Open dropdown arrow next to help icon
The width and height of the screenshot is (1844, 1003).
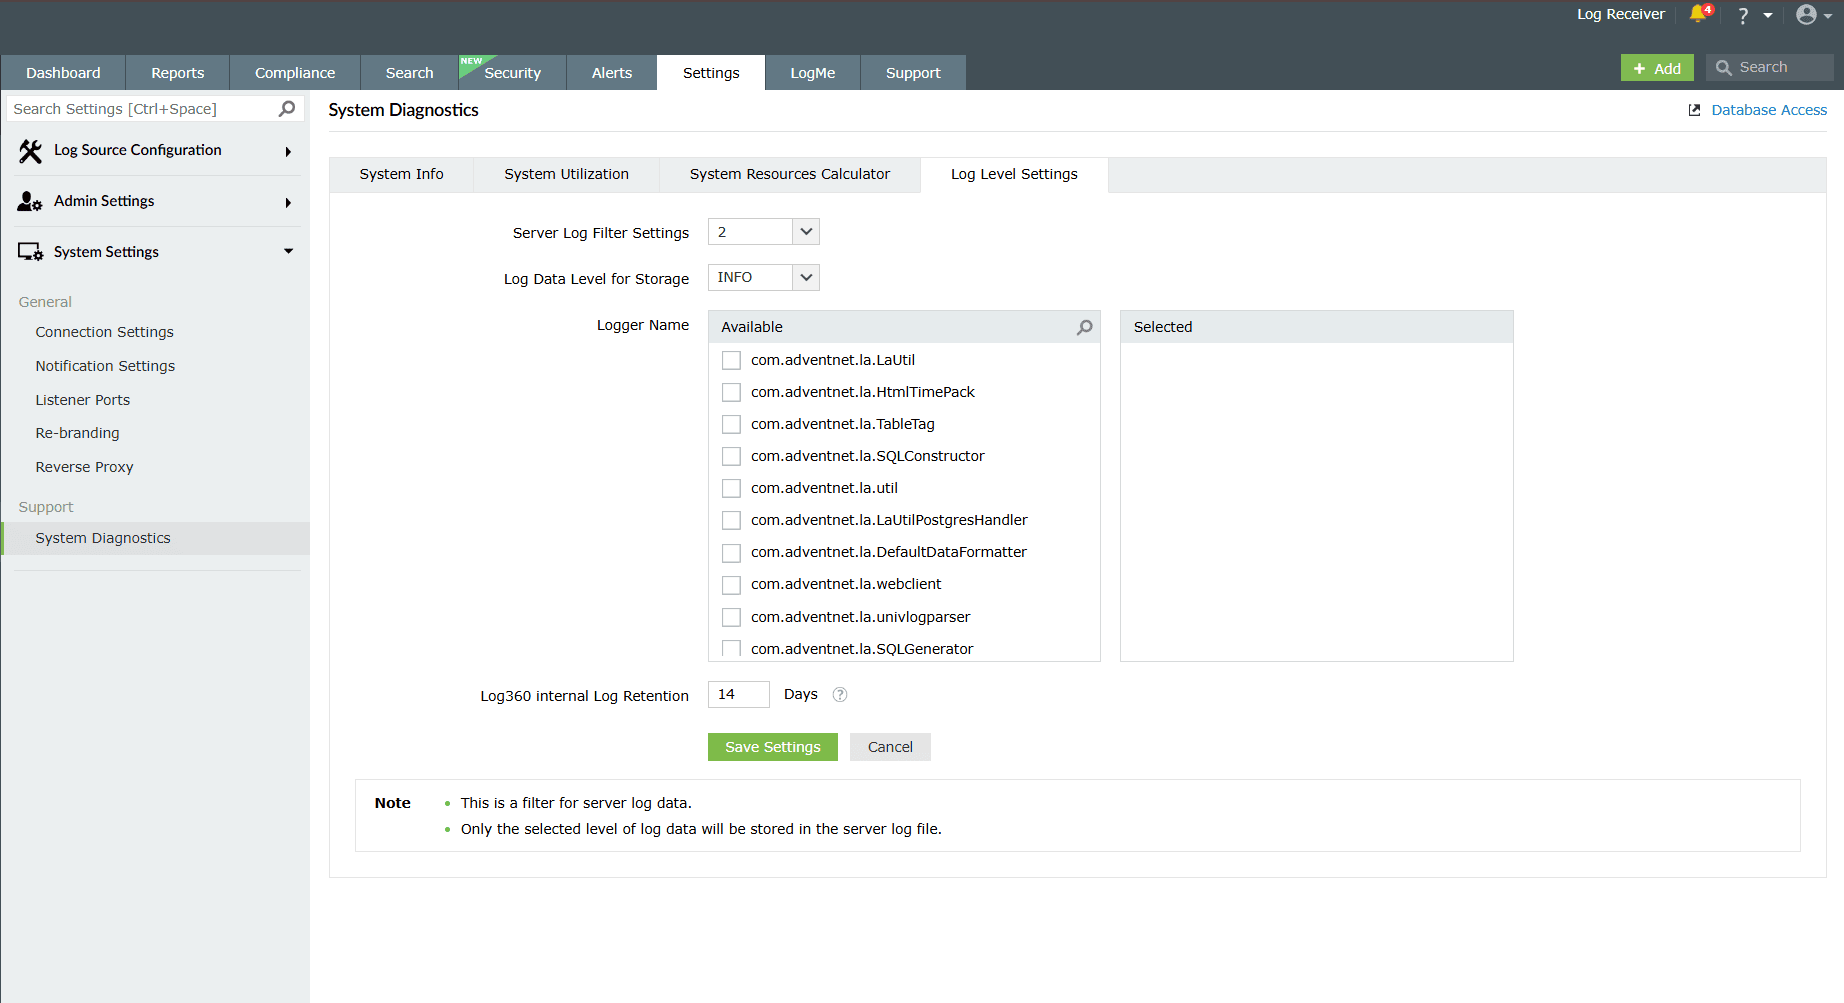click(x=1768, y=15)
